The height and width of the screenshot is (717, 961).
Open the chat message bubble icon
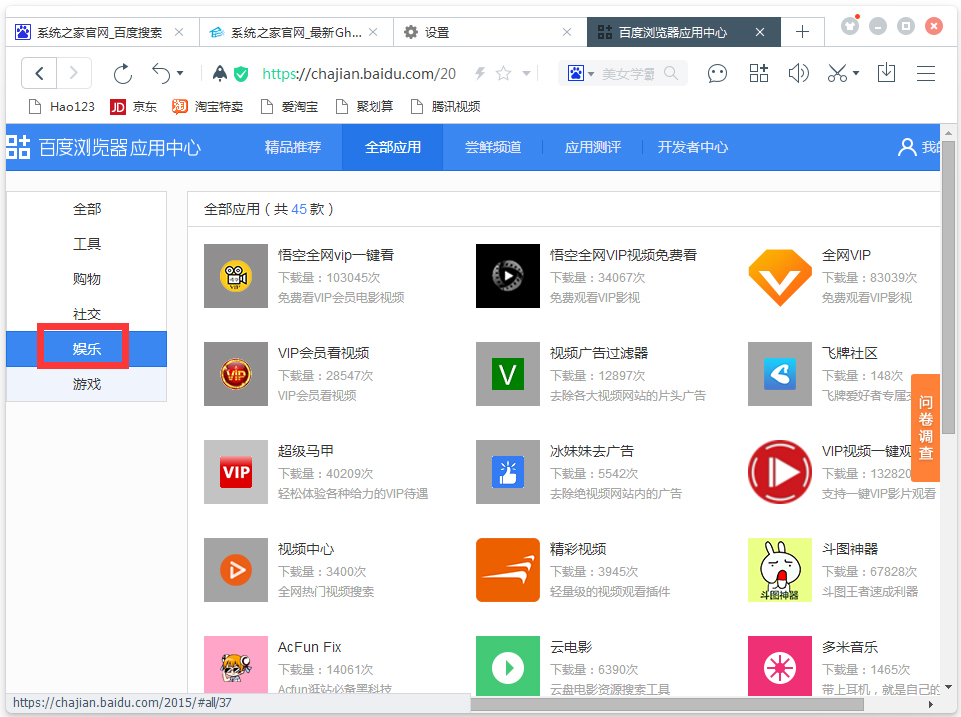717,74
